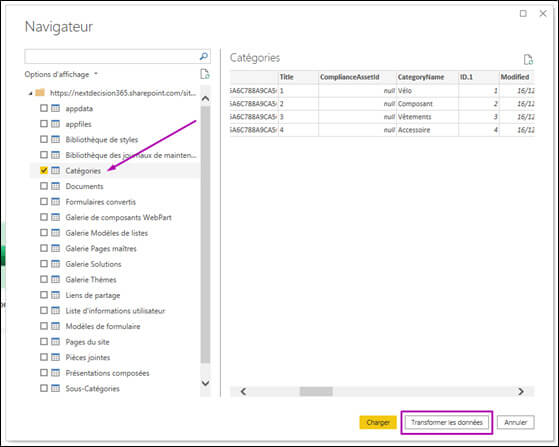
Task: Select Liste d'informations utilisateur item
Action: [115, 310]
